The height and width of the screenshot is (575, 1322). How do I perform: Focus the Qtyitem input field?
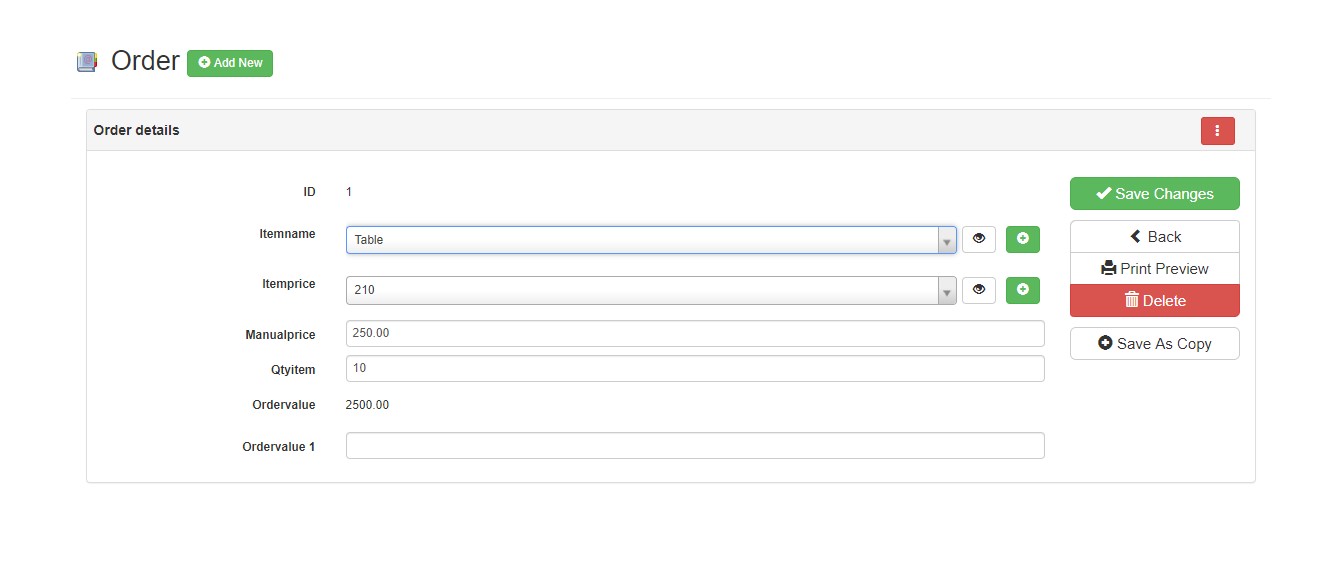(695, 368)
